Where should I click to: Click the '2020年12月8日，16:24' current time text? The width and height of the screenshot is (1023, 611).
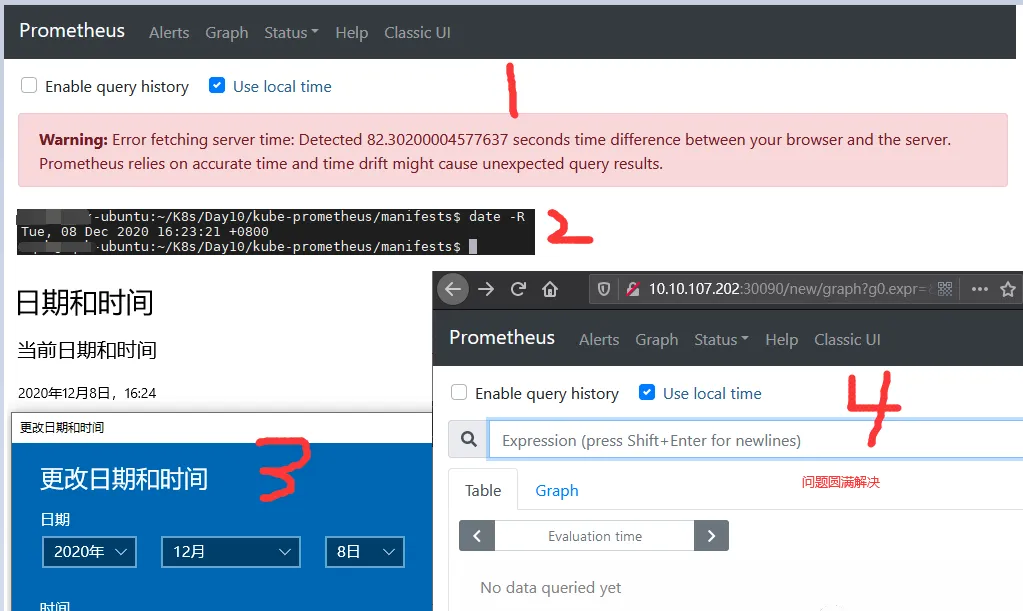tap(87, 393)
